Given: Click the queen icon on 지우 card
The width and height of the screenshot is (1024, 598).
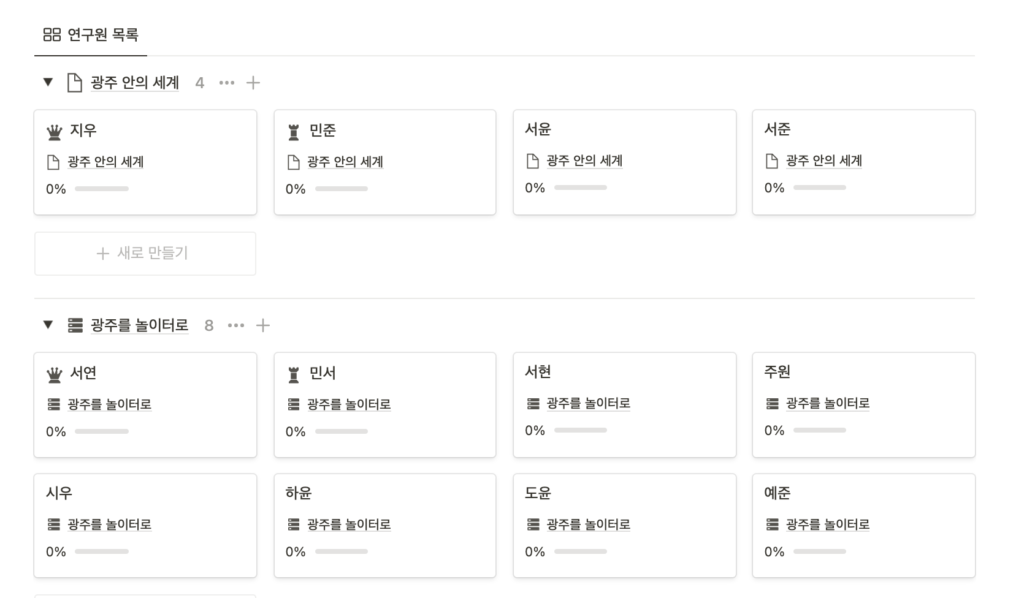Looking at the screenshot, I should pos(55,131).
